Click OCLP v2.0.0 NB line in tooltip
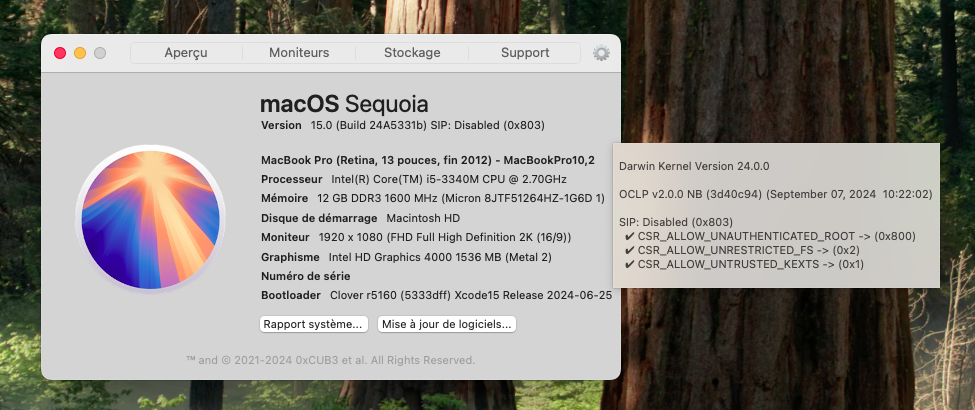Screen dimensions: 975x410 [x=775, y=194]
